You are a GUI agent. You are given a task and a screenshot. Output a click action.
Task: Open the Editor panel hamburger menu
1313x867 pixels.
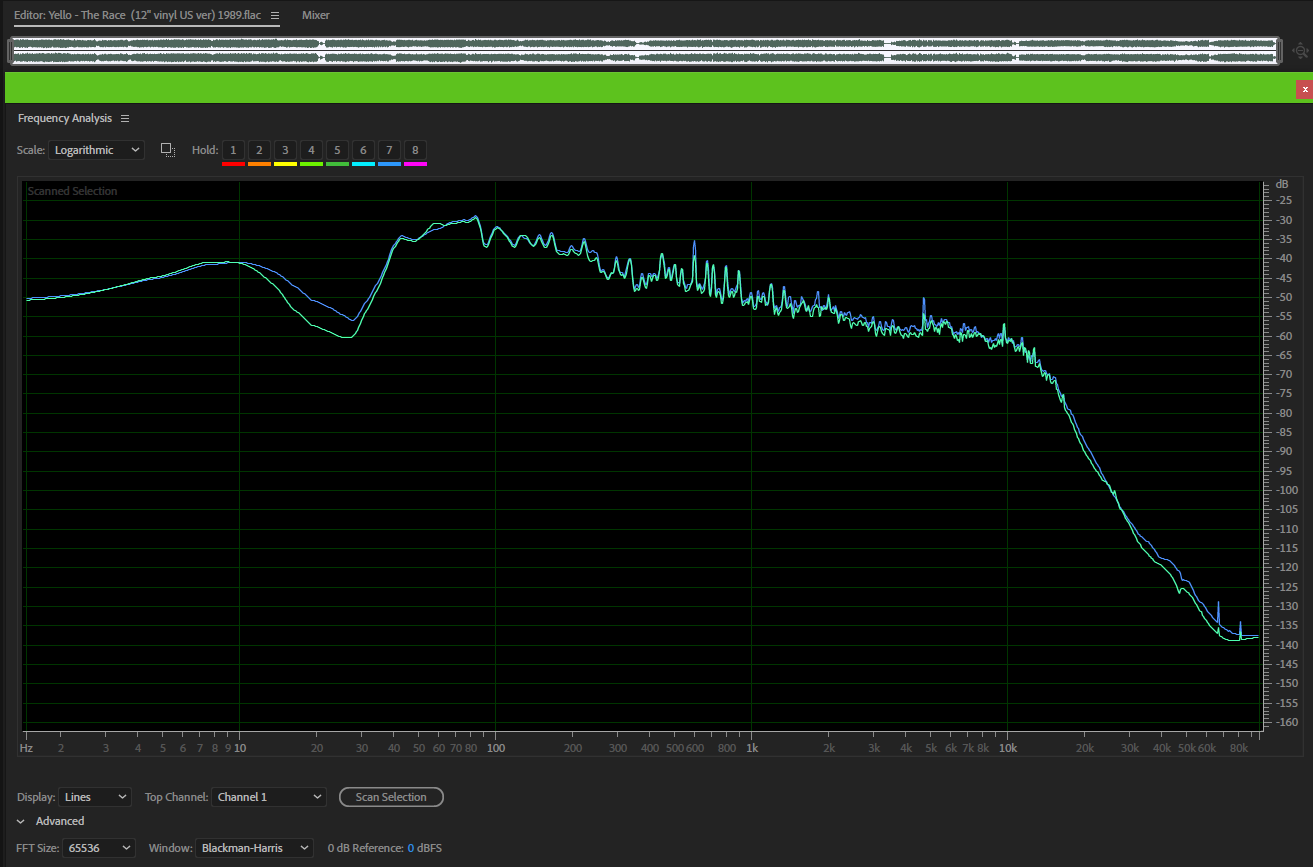pos(275,16)
